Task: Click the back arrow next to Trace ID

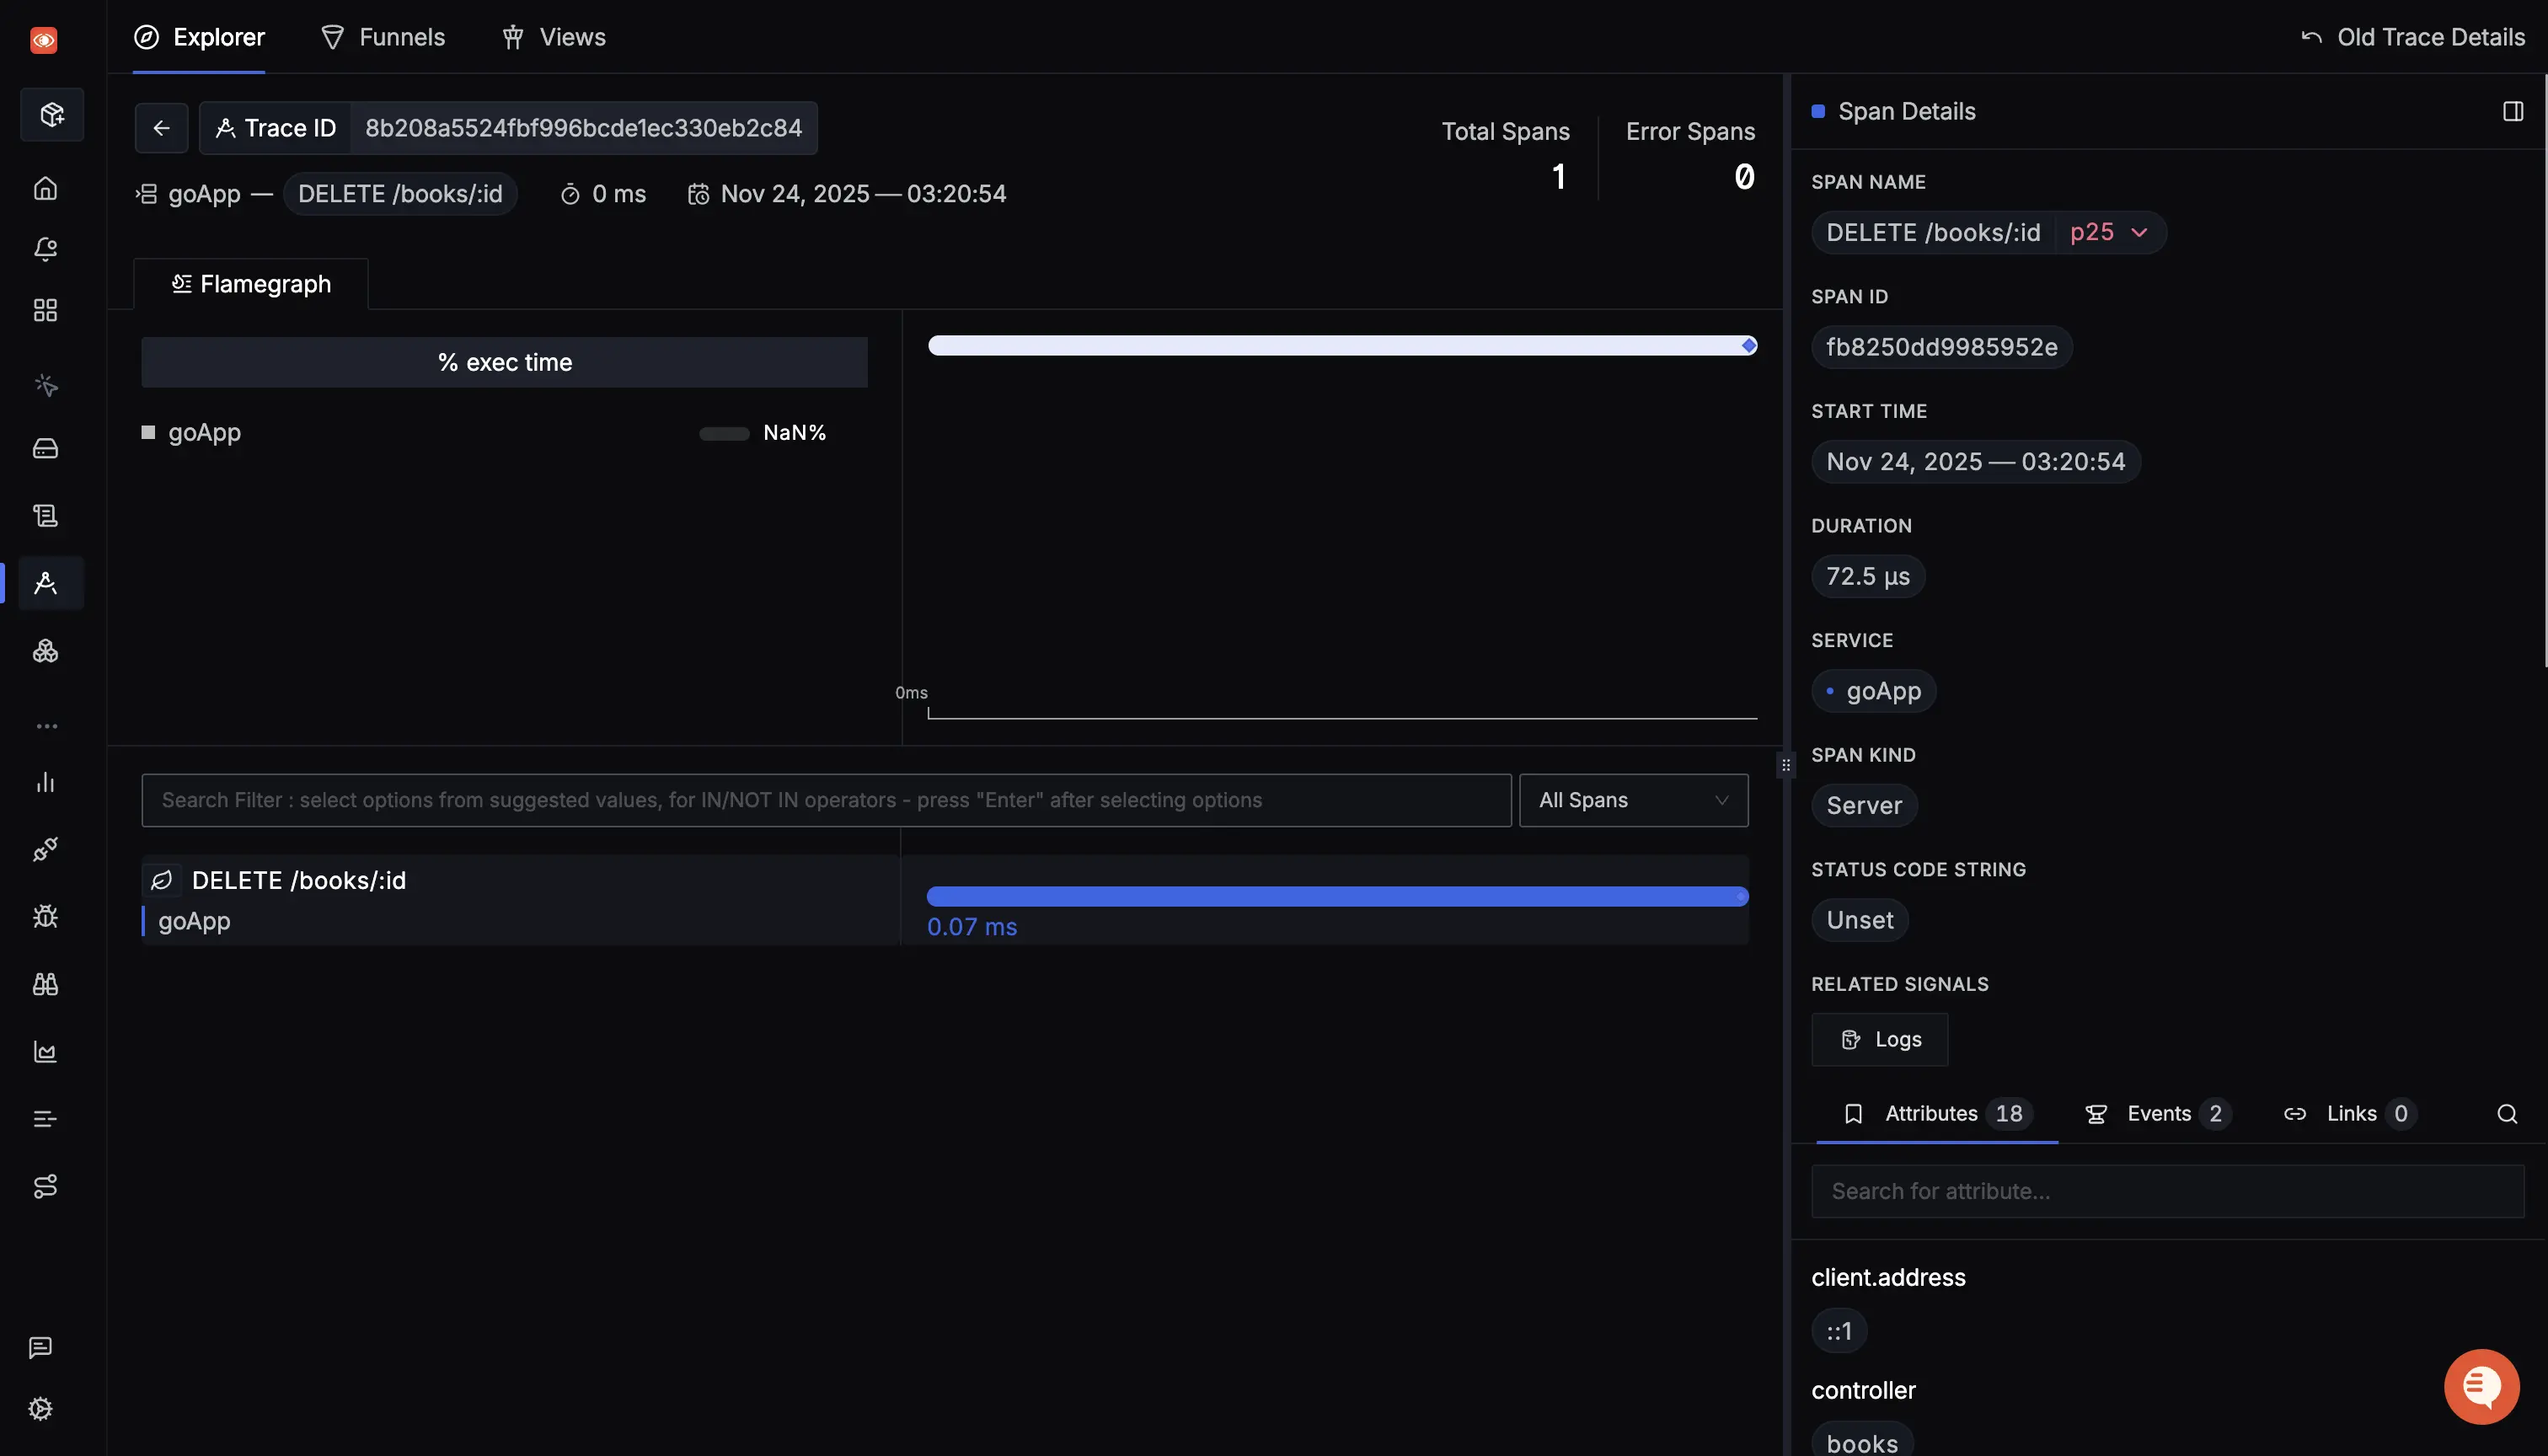Action: [x=161, y=128]
